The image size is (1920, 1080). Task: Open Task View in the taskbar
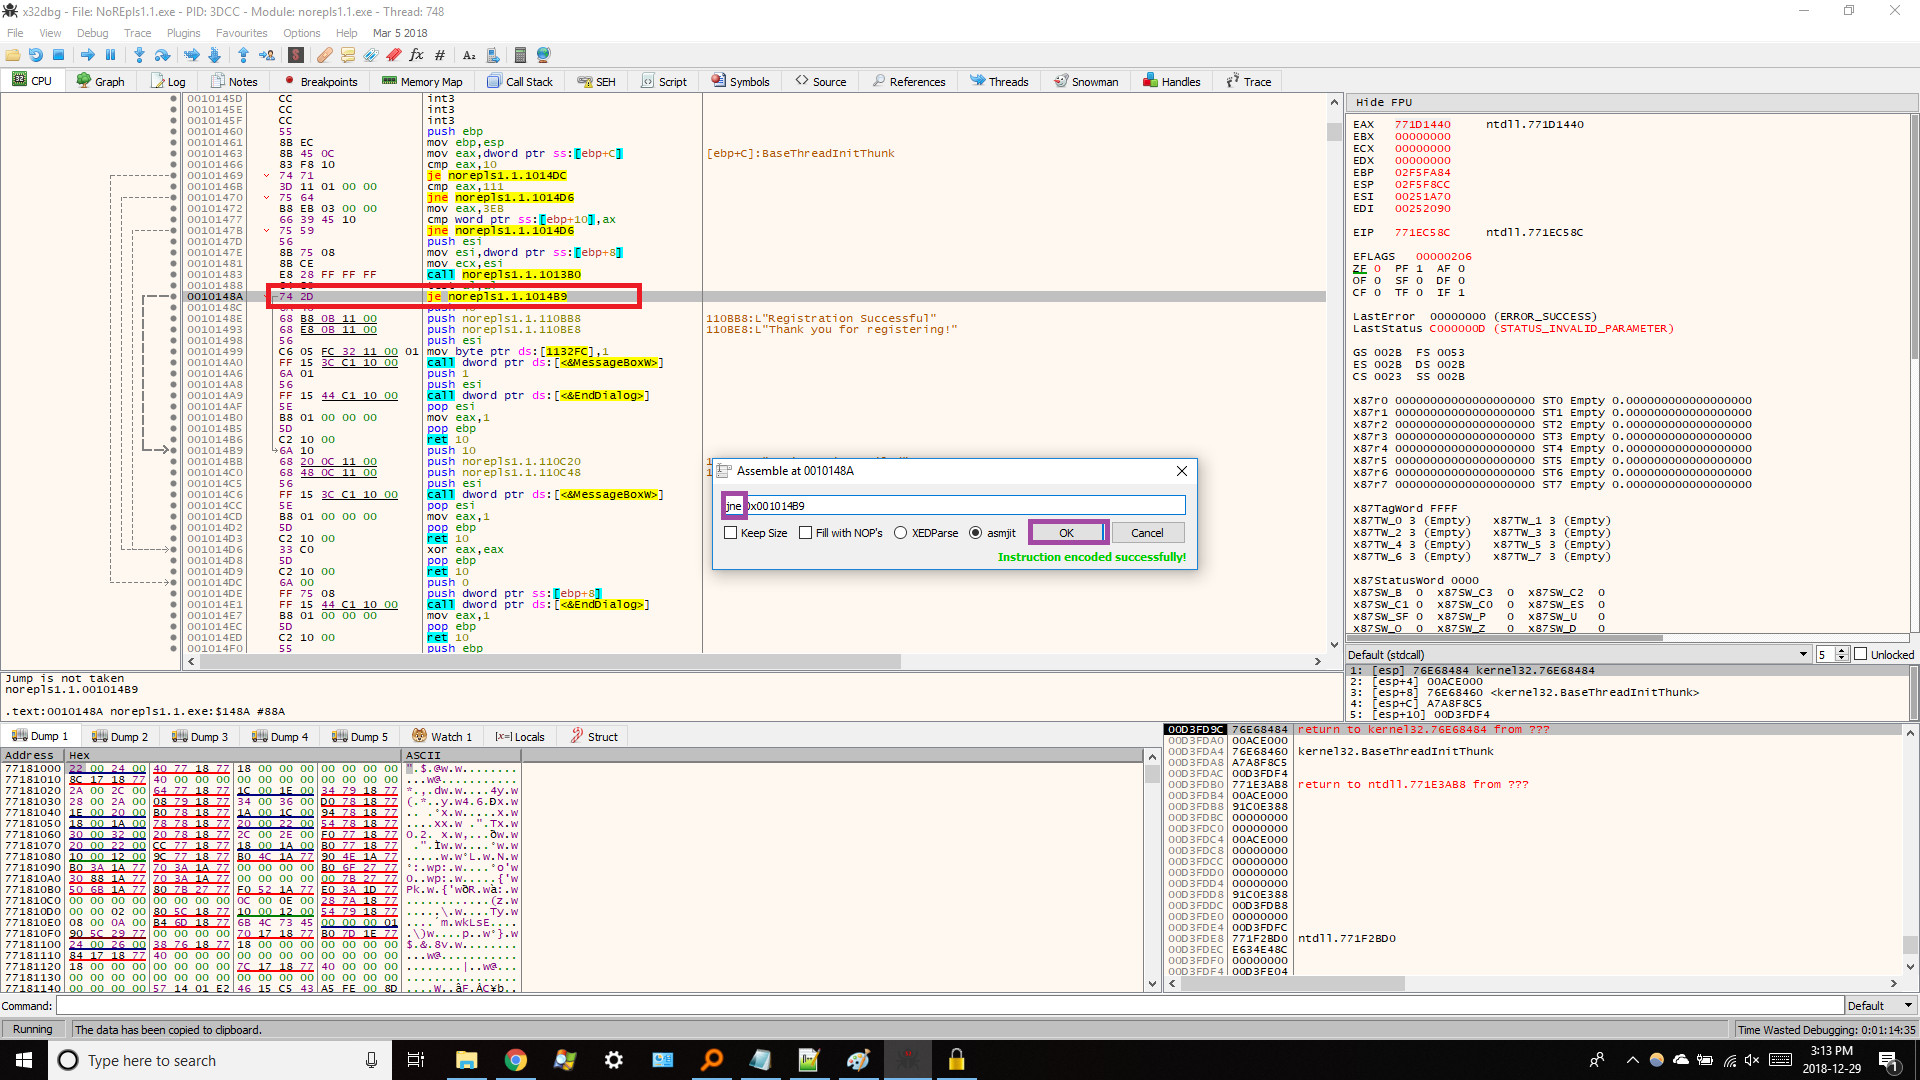tap(416, 1060)
